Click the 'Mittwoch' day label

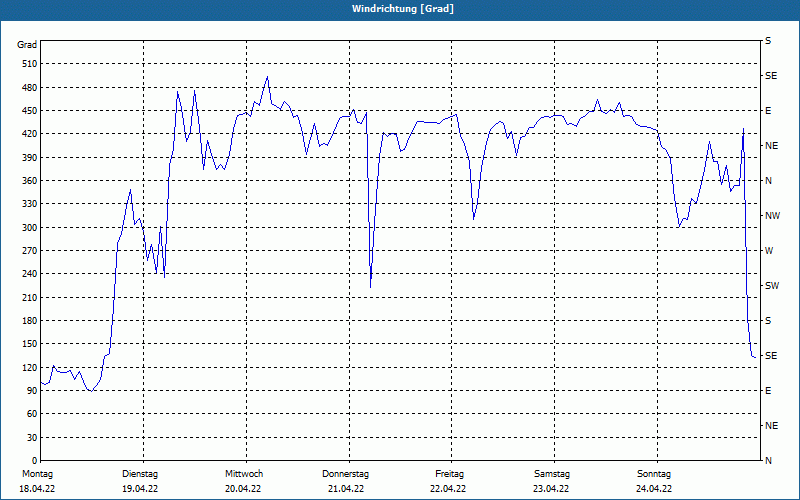244,474
